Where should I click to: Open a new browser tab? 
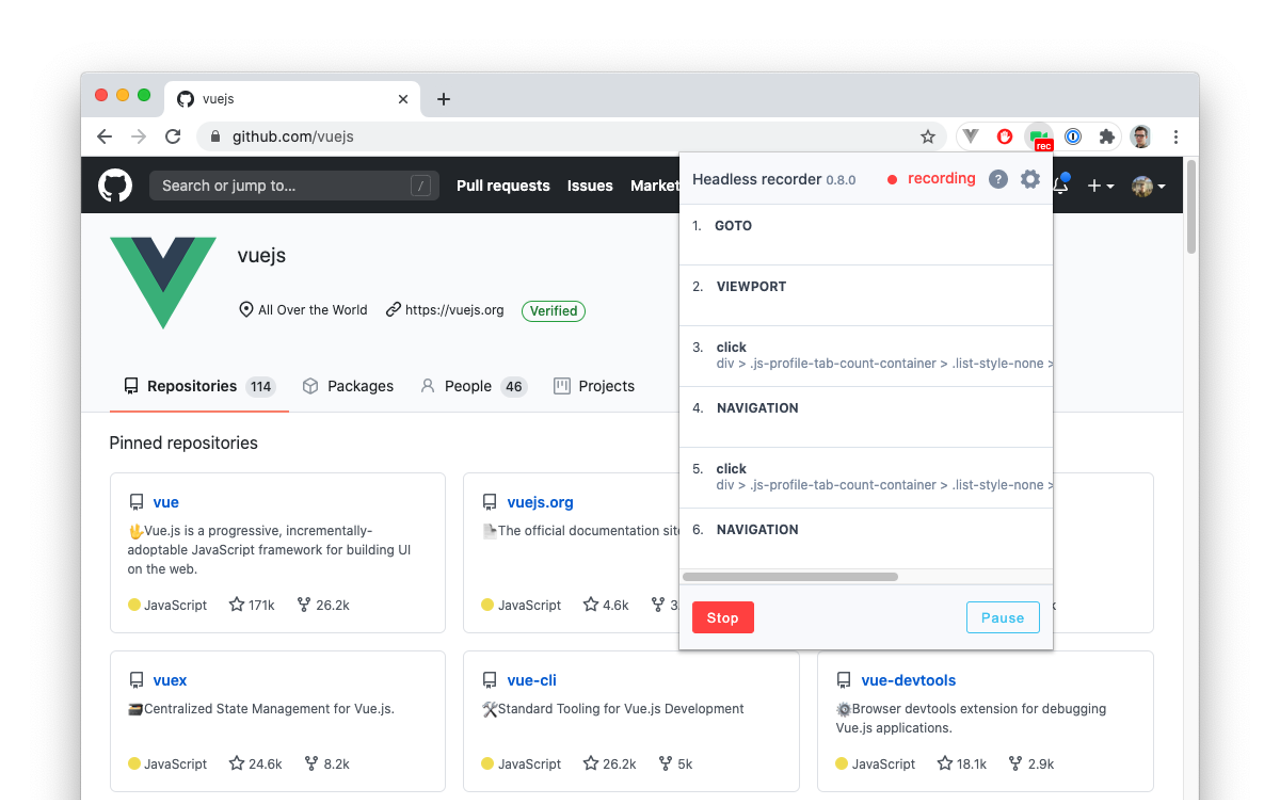444,99
